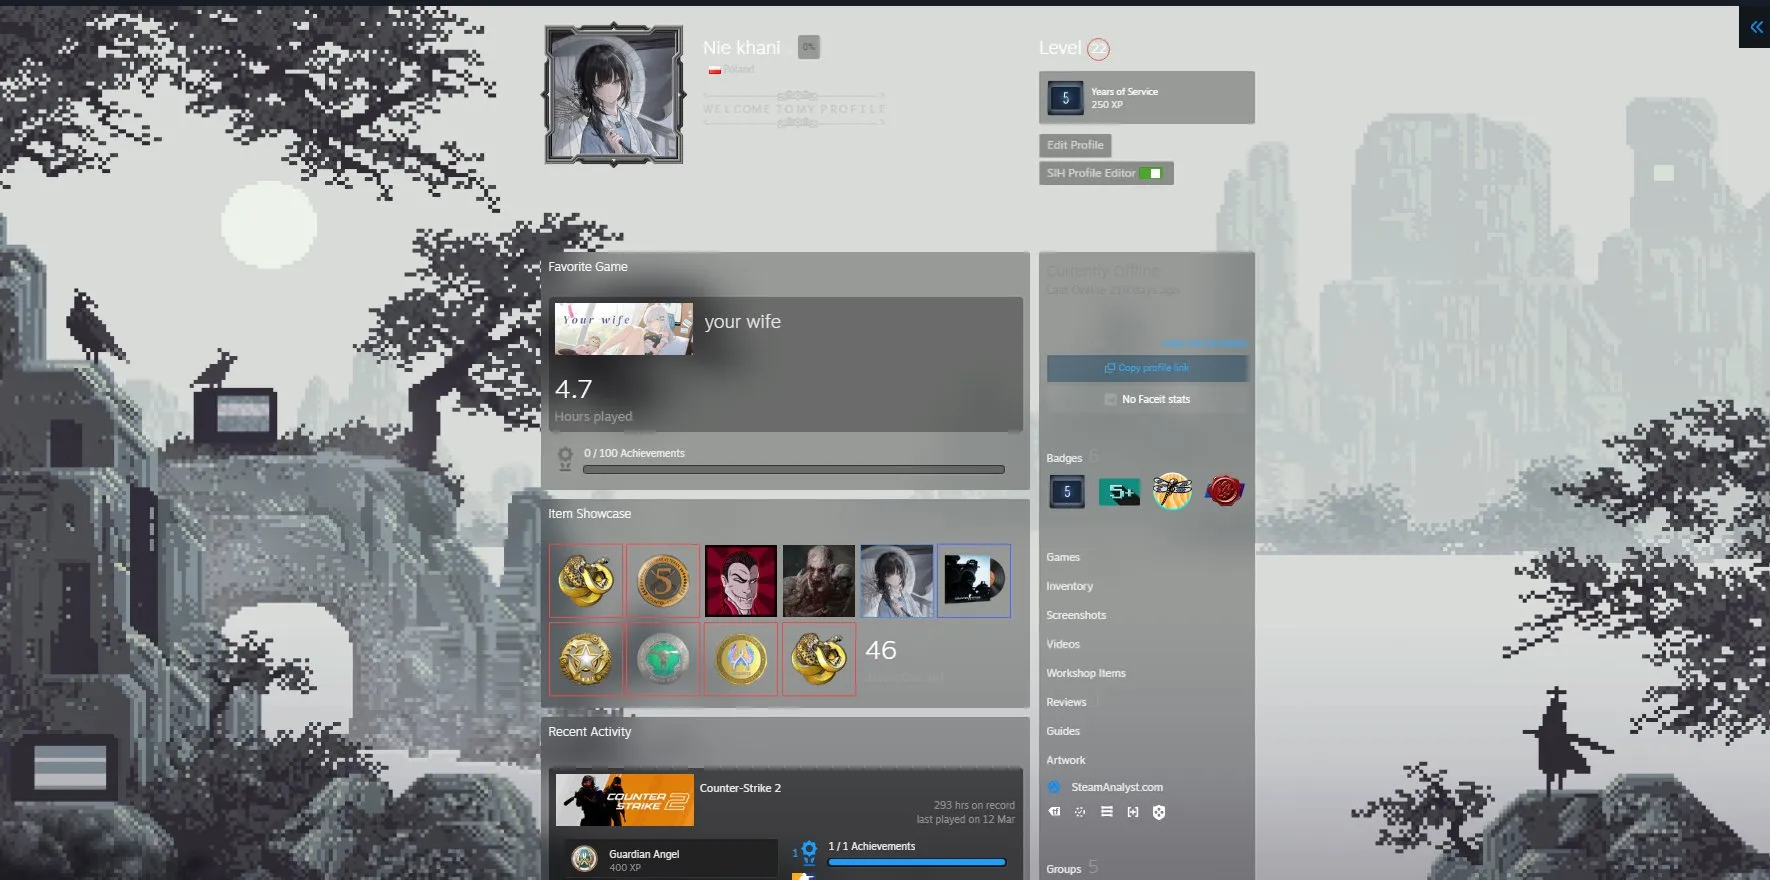Select the red vampire face item
1770x880 pixels.
pos(741,581)
